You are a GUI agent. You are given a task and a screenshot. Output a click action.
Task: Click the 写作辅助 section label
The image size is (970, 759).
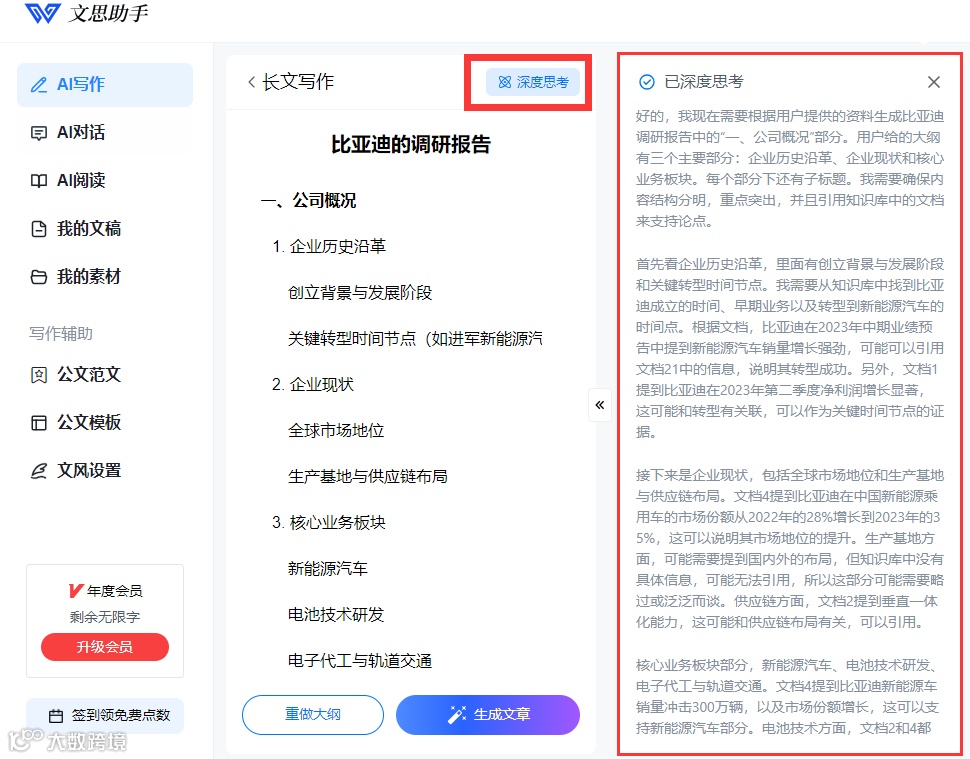click(x=61, y=333)
